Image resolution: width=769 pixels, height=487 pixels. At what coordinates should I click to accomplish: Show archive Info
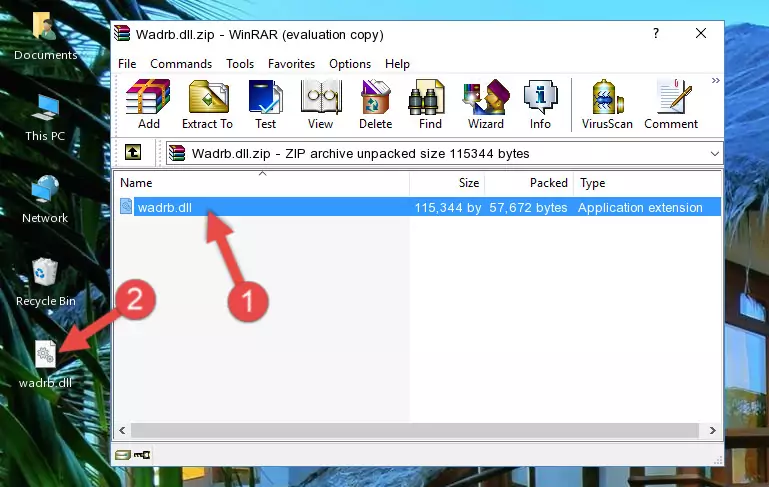click(540, 104)
